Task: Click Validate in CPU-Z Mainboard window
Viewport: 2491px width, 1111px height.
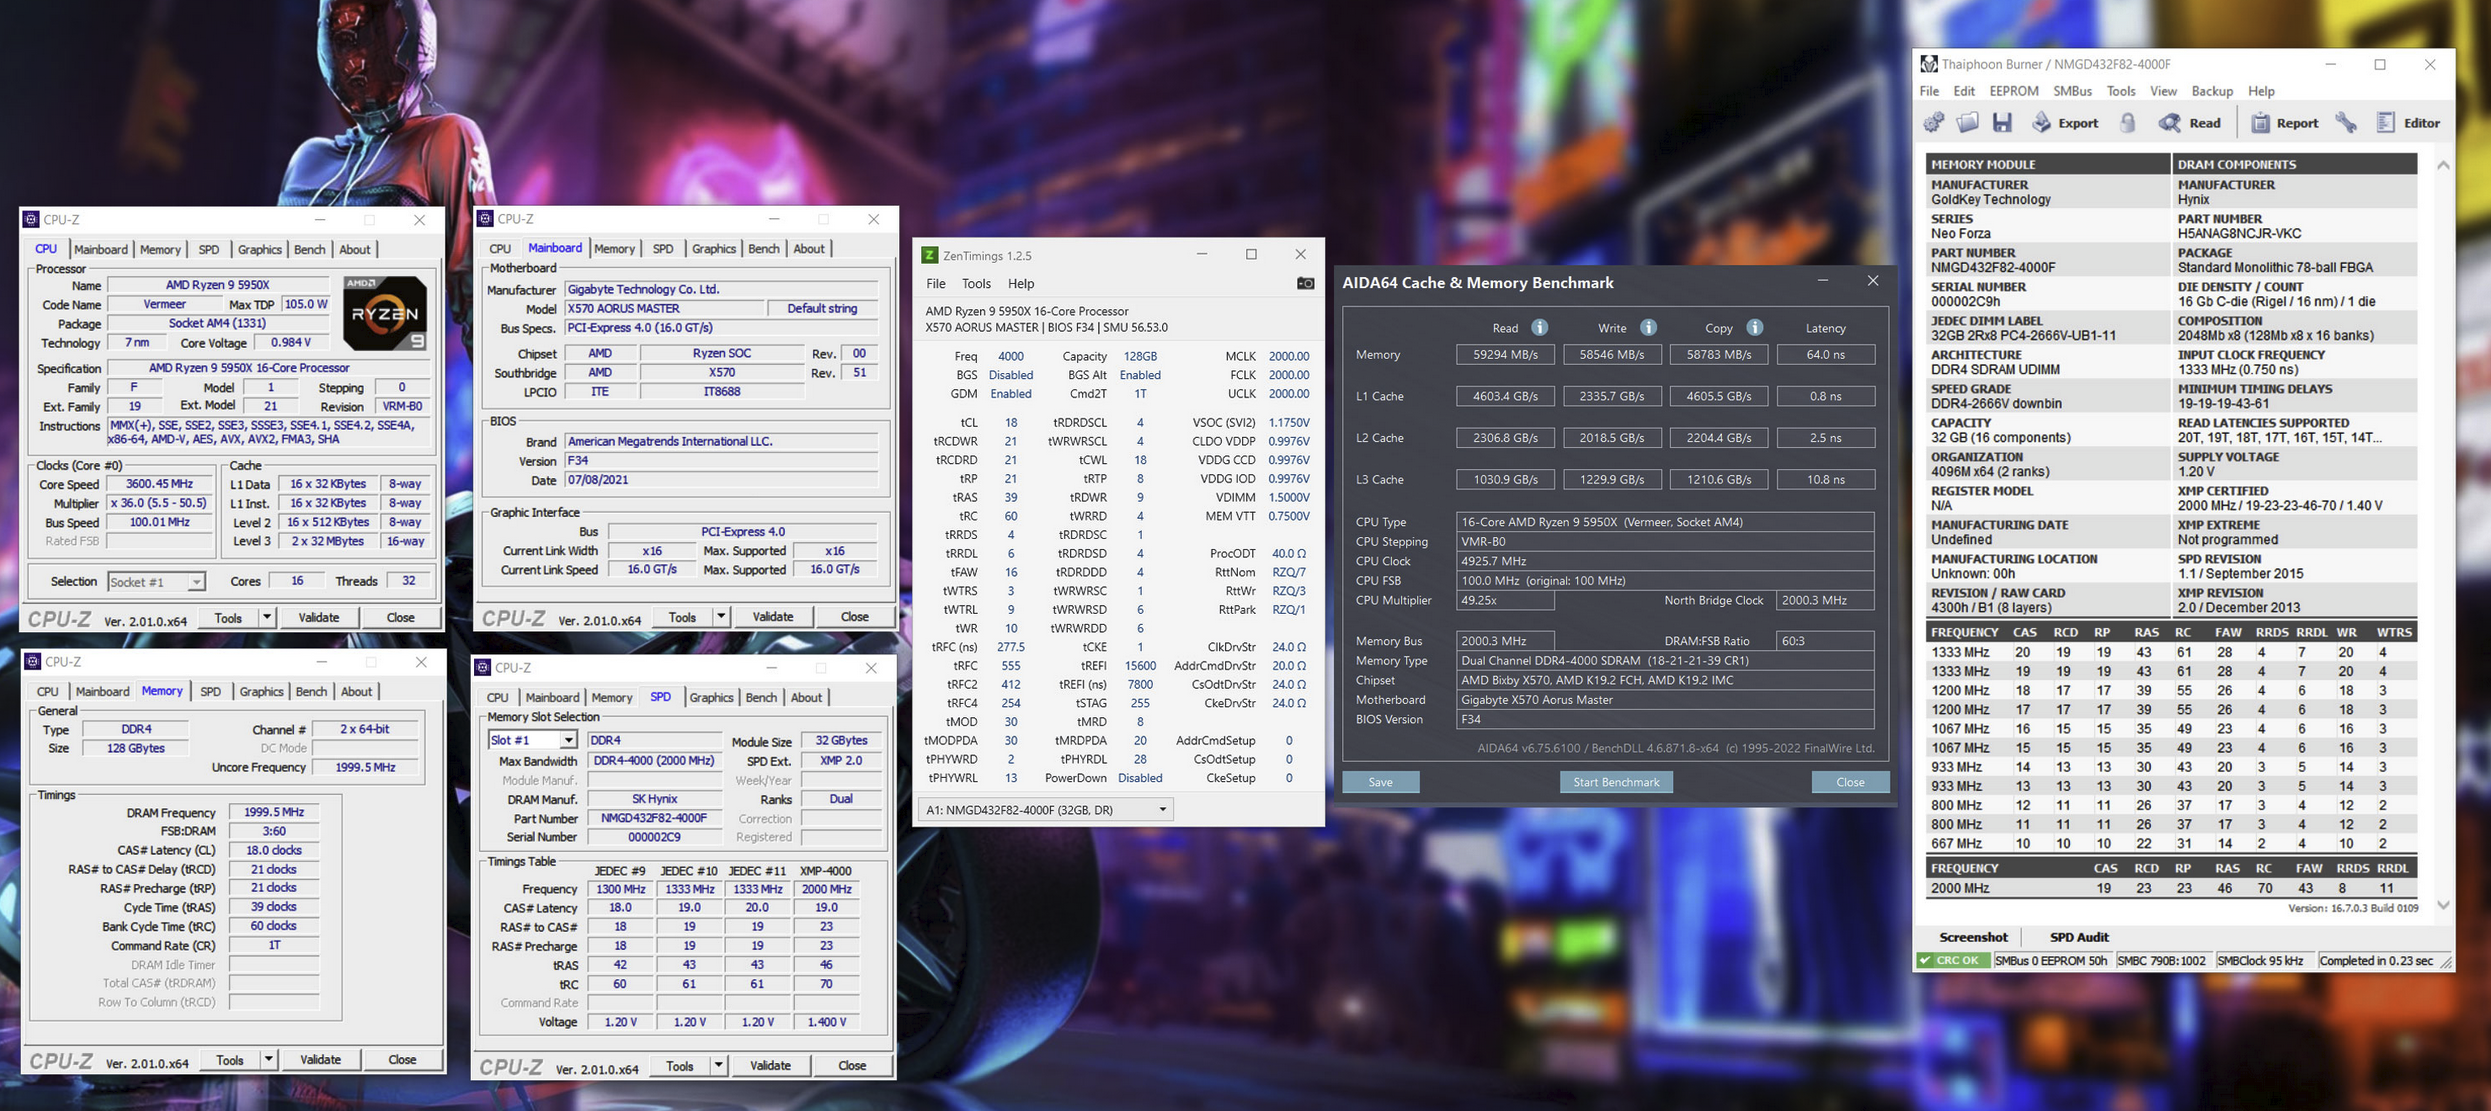Action: [772, 617]
